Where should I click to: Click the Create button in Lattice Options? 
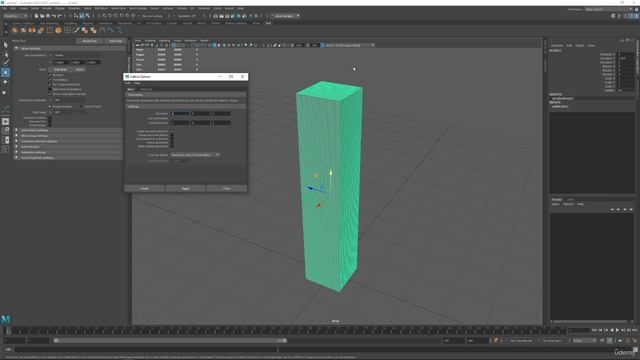pos(144,189)
